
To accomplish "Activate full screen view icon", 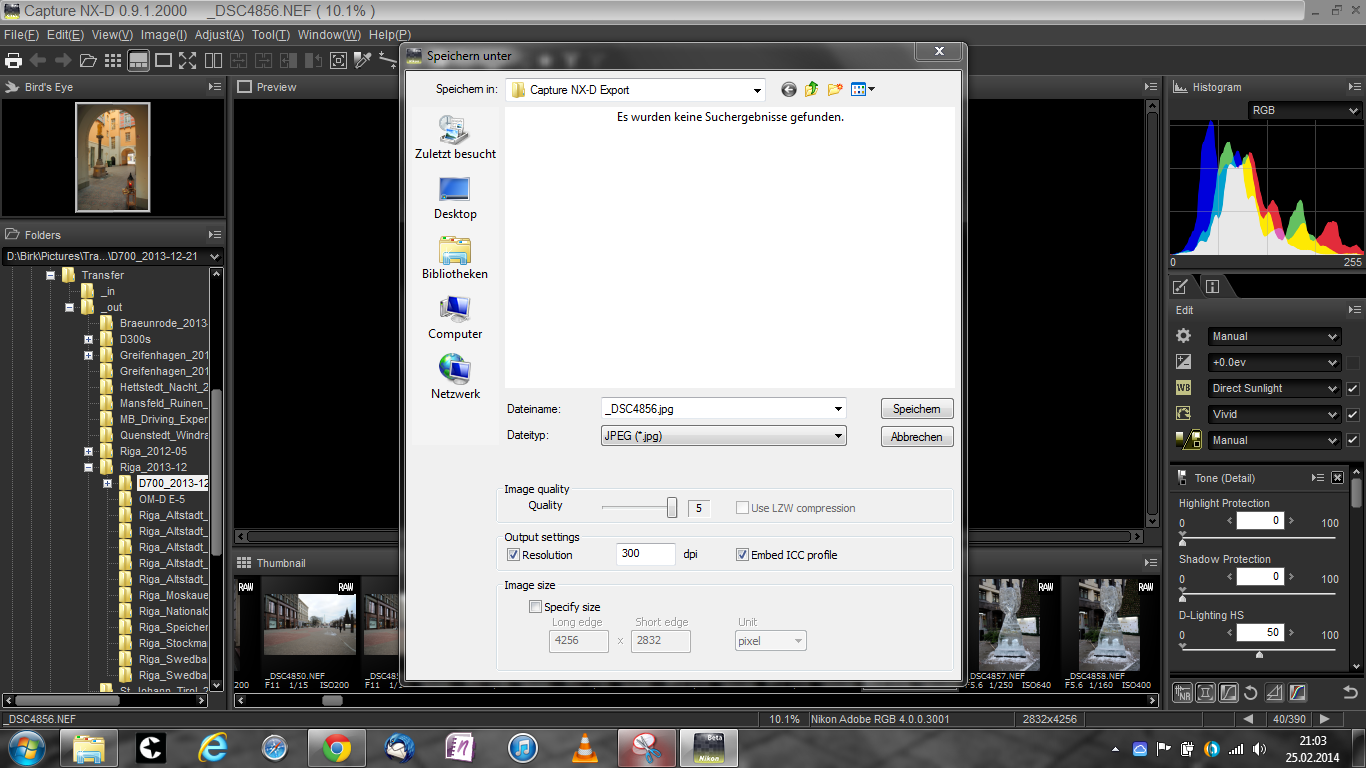I will 187,60.
